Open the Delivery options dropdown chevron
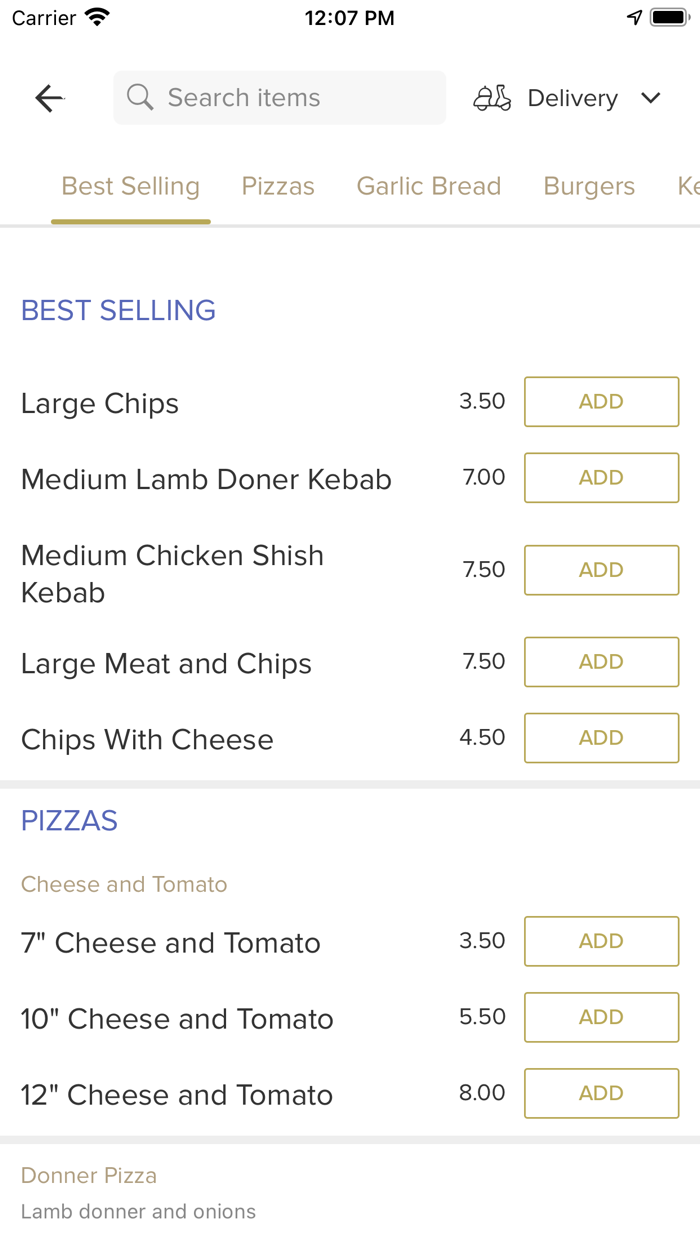Screen dimensions: 700x1244 pos(651,98)
